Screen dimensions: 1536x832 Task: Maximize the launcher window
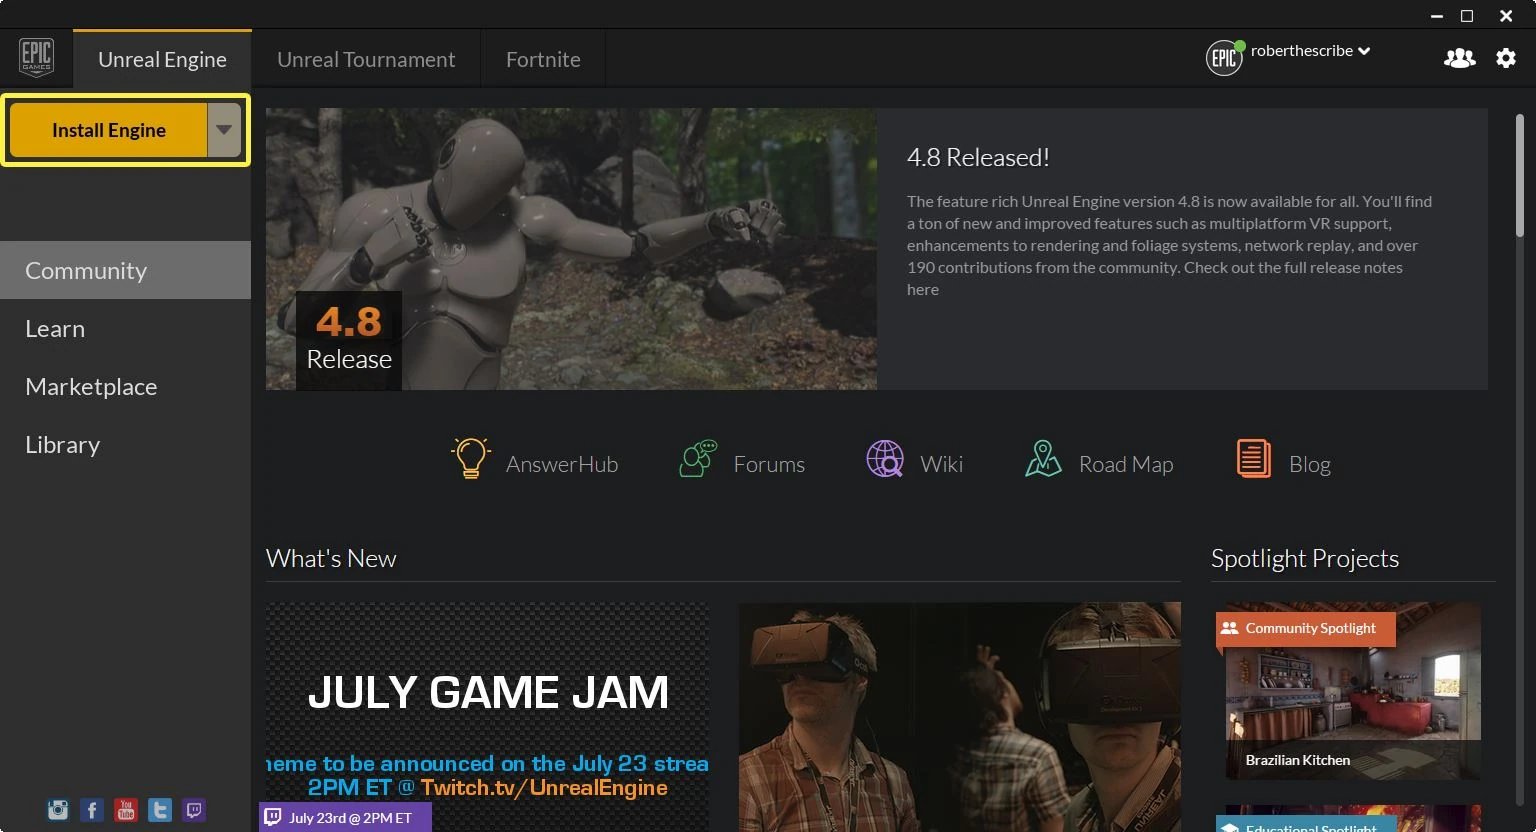[x=1467, y=16]
